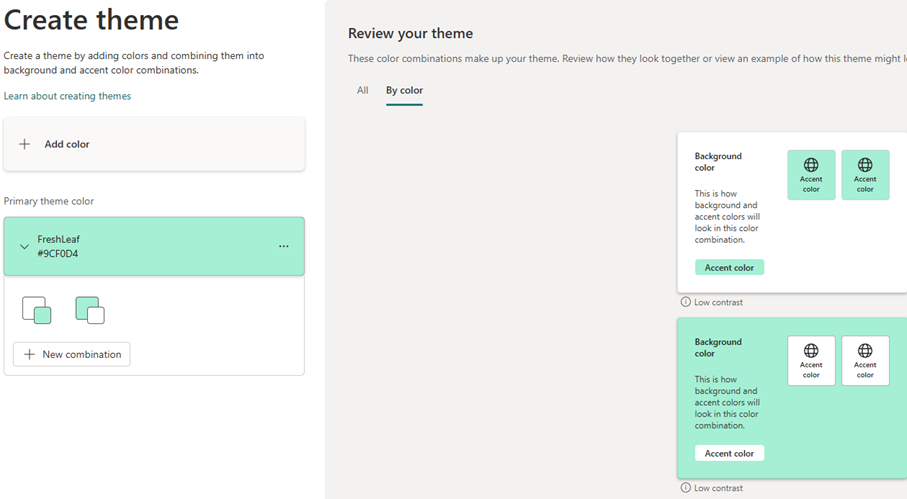The image size is (907, 499).
Task: Click info icon beside Low contrast under white card
Action: click(x=685, y=302)
